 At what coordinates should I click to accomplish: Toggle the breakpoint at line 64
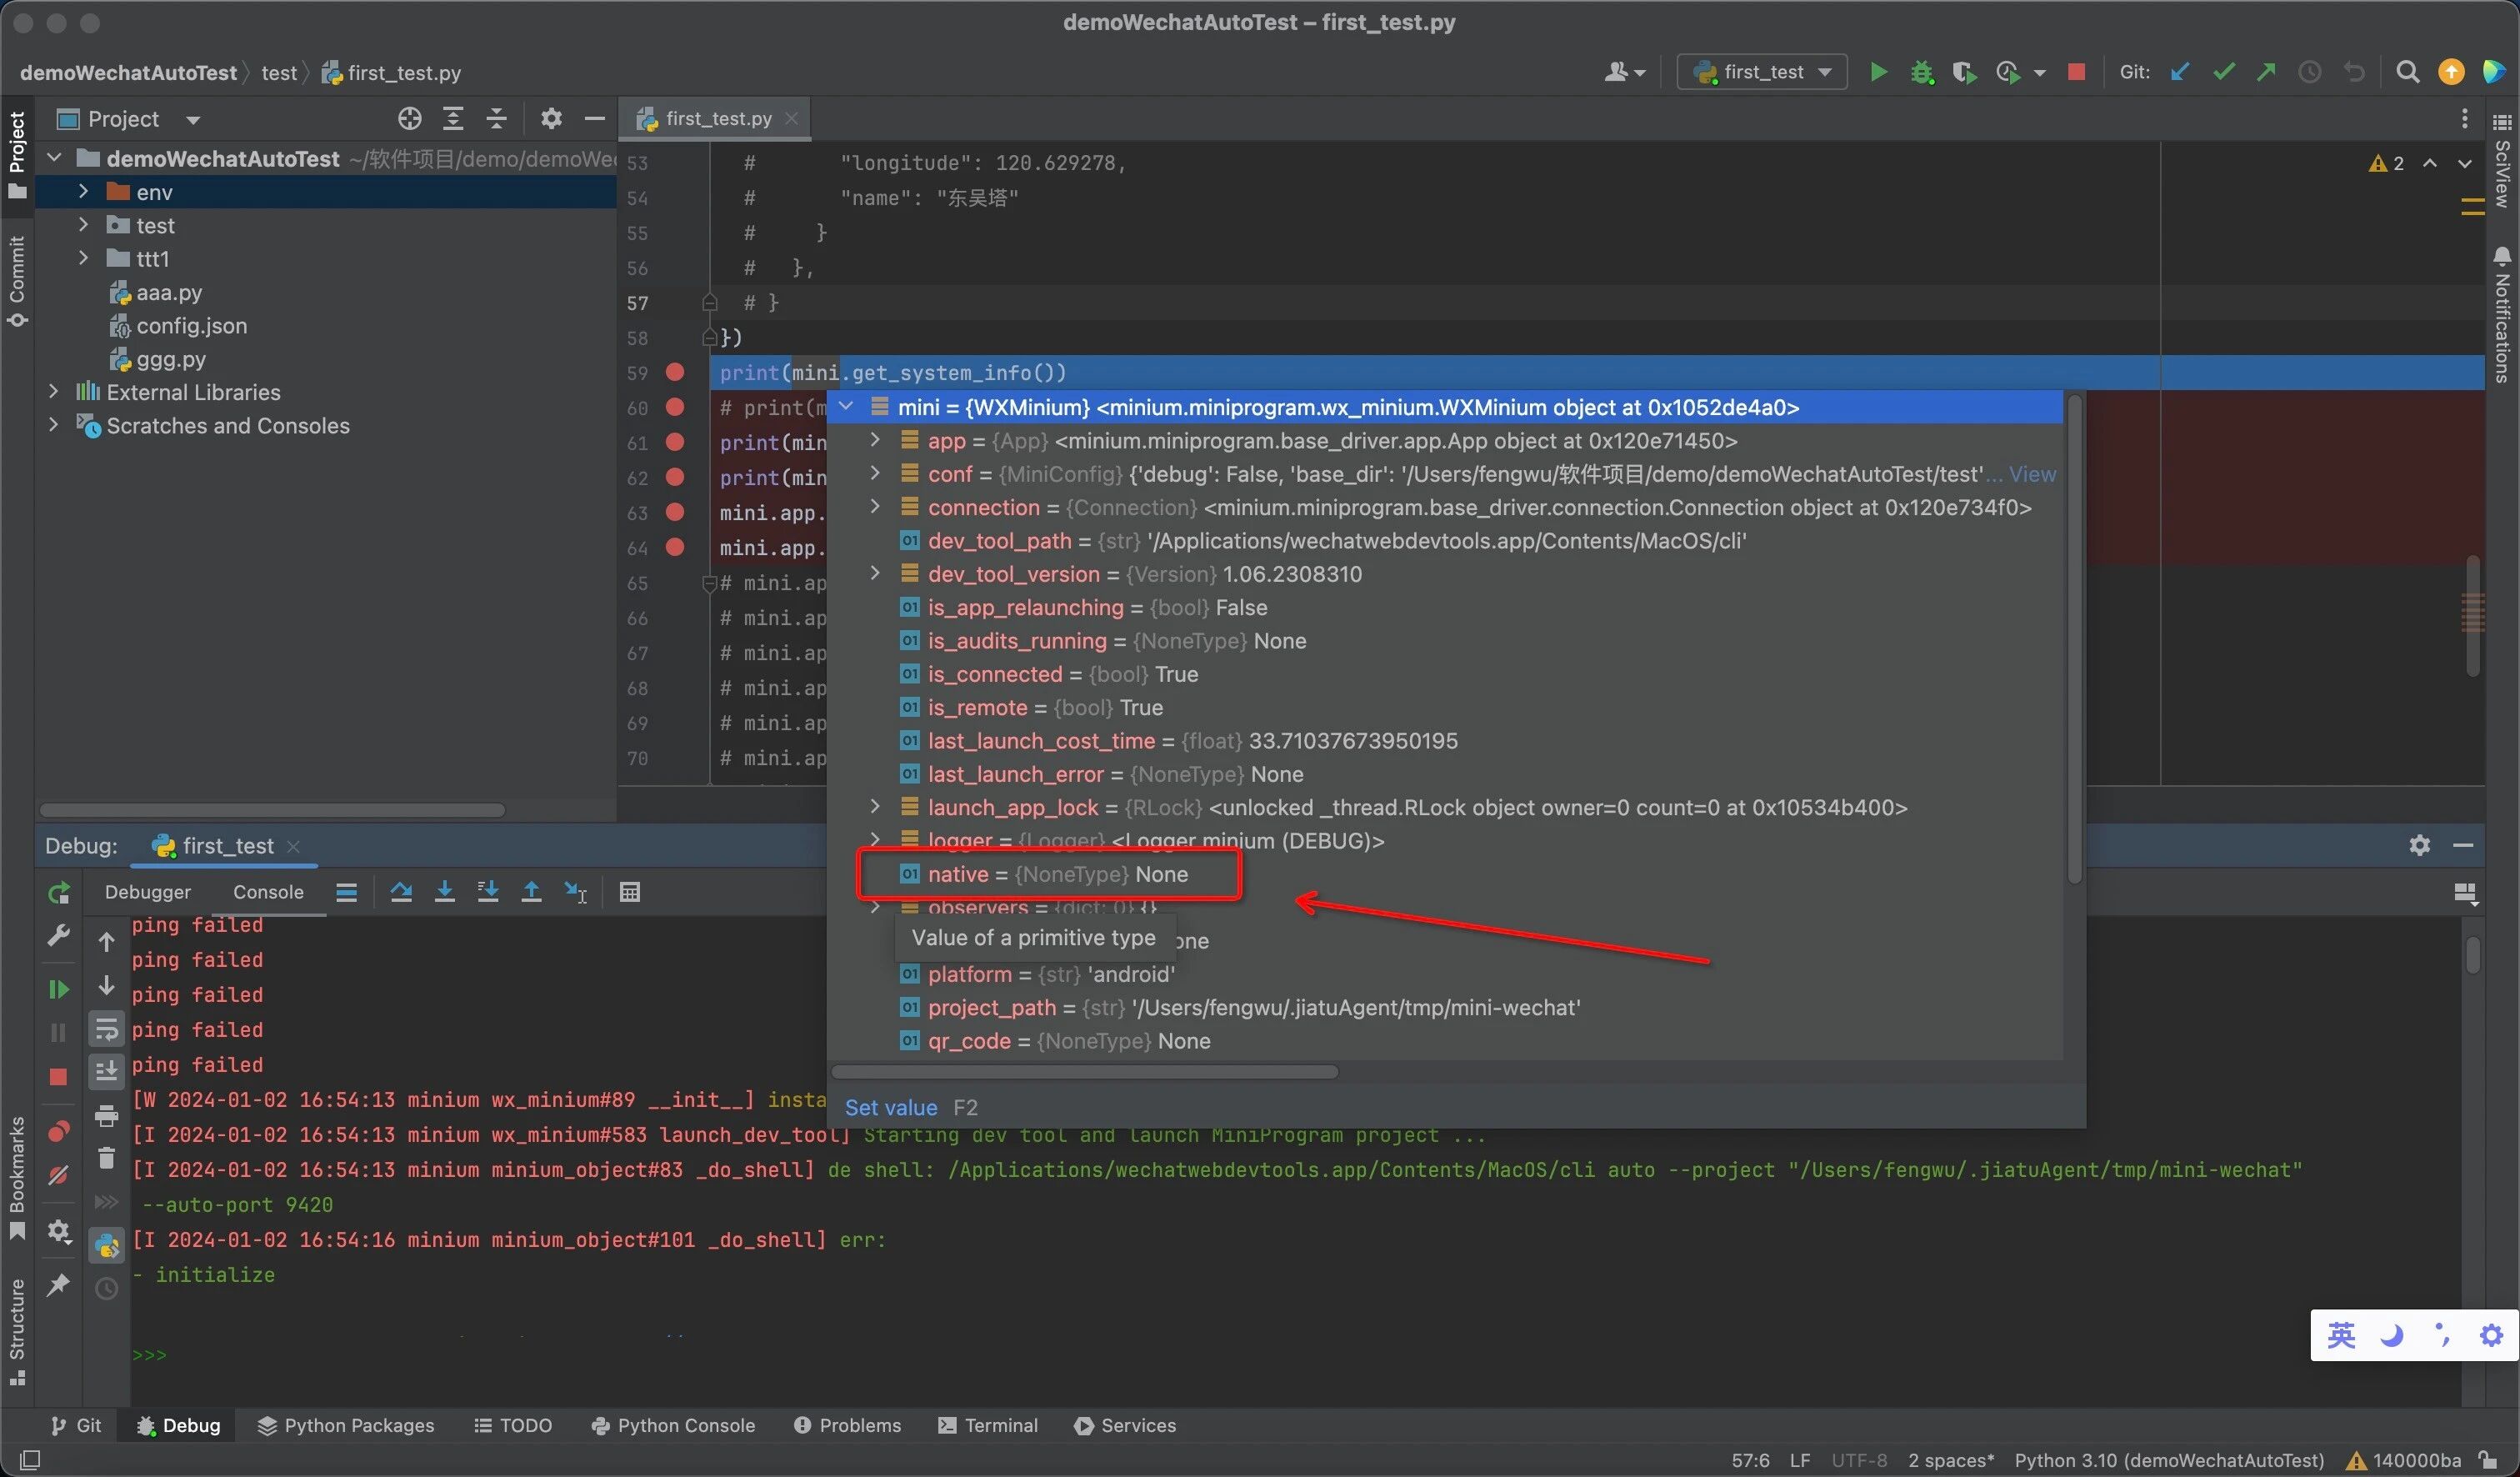click(675, 547)
